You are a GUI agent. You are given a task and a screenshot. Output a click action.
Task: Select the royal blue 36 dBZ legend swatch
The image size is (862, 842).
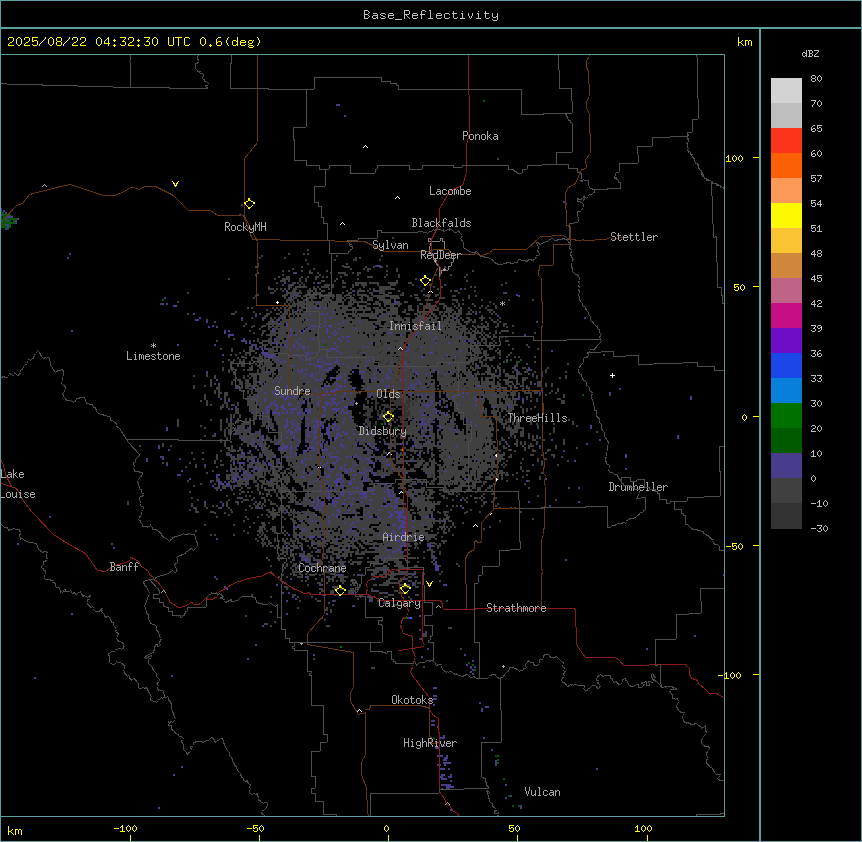[x=786, y=365]
